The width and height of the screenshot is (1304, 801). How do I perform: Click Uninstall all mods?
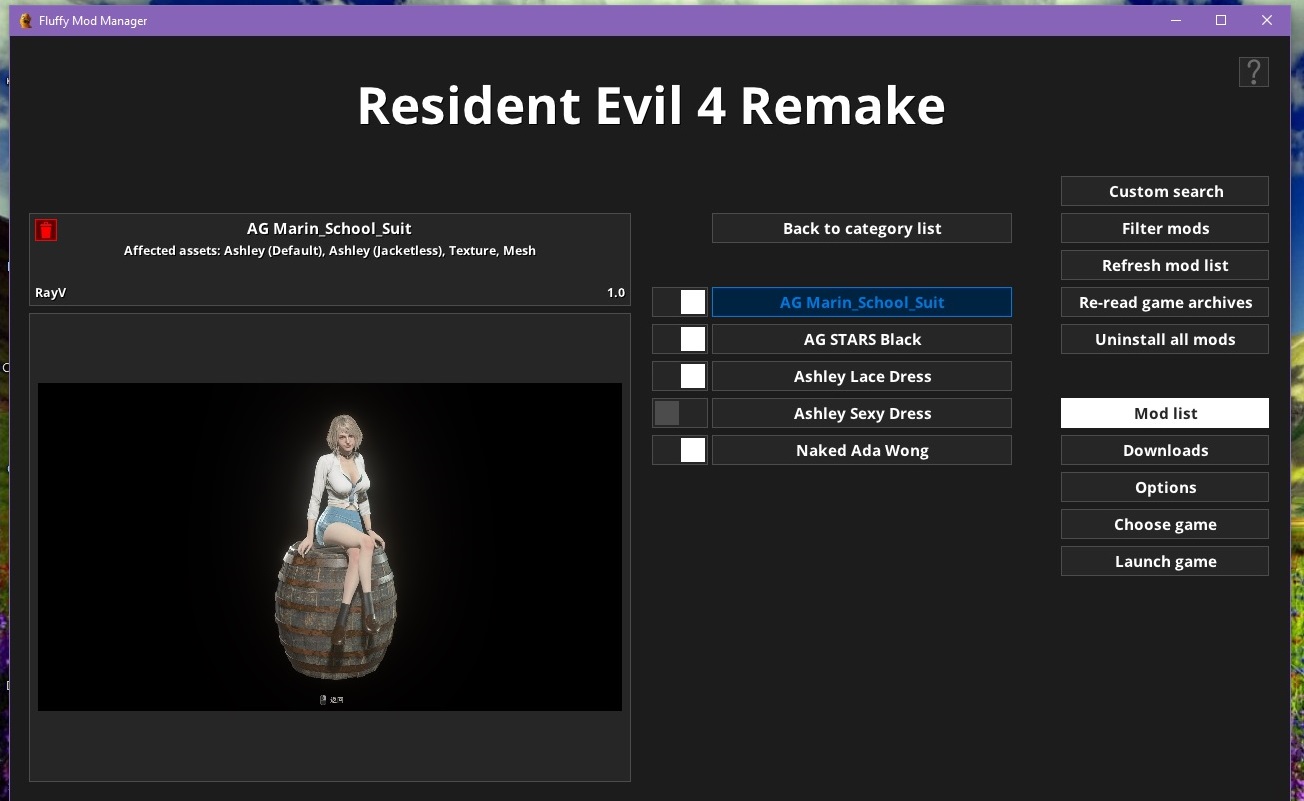1165,339
